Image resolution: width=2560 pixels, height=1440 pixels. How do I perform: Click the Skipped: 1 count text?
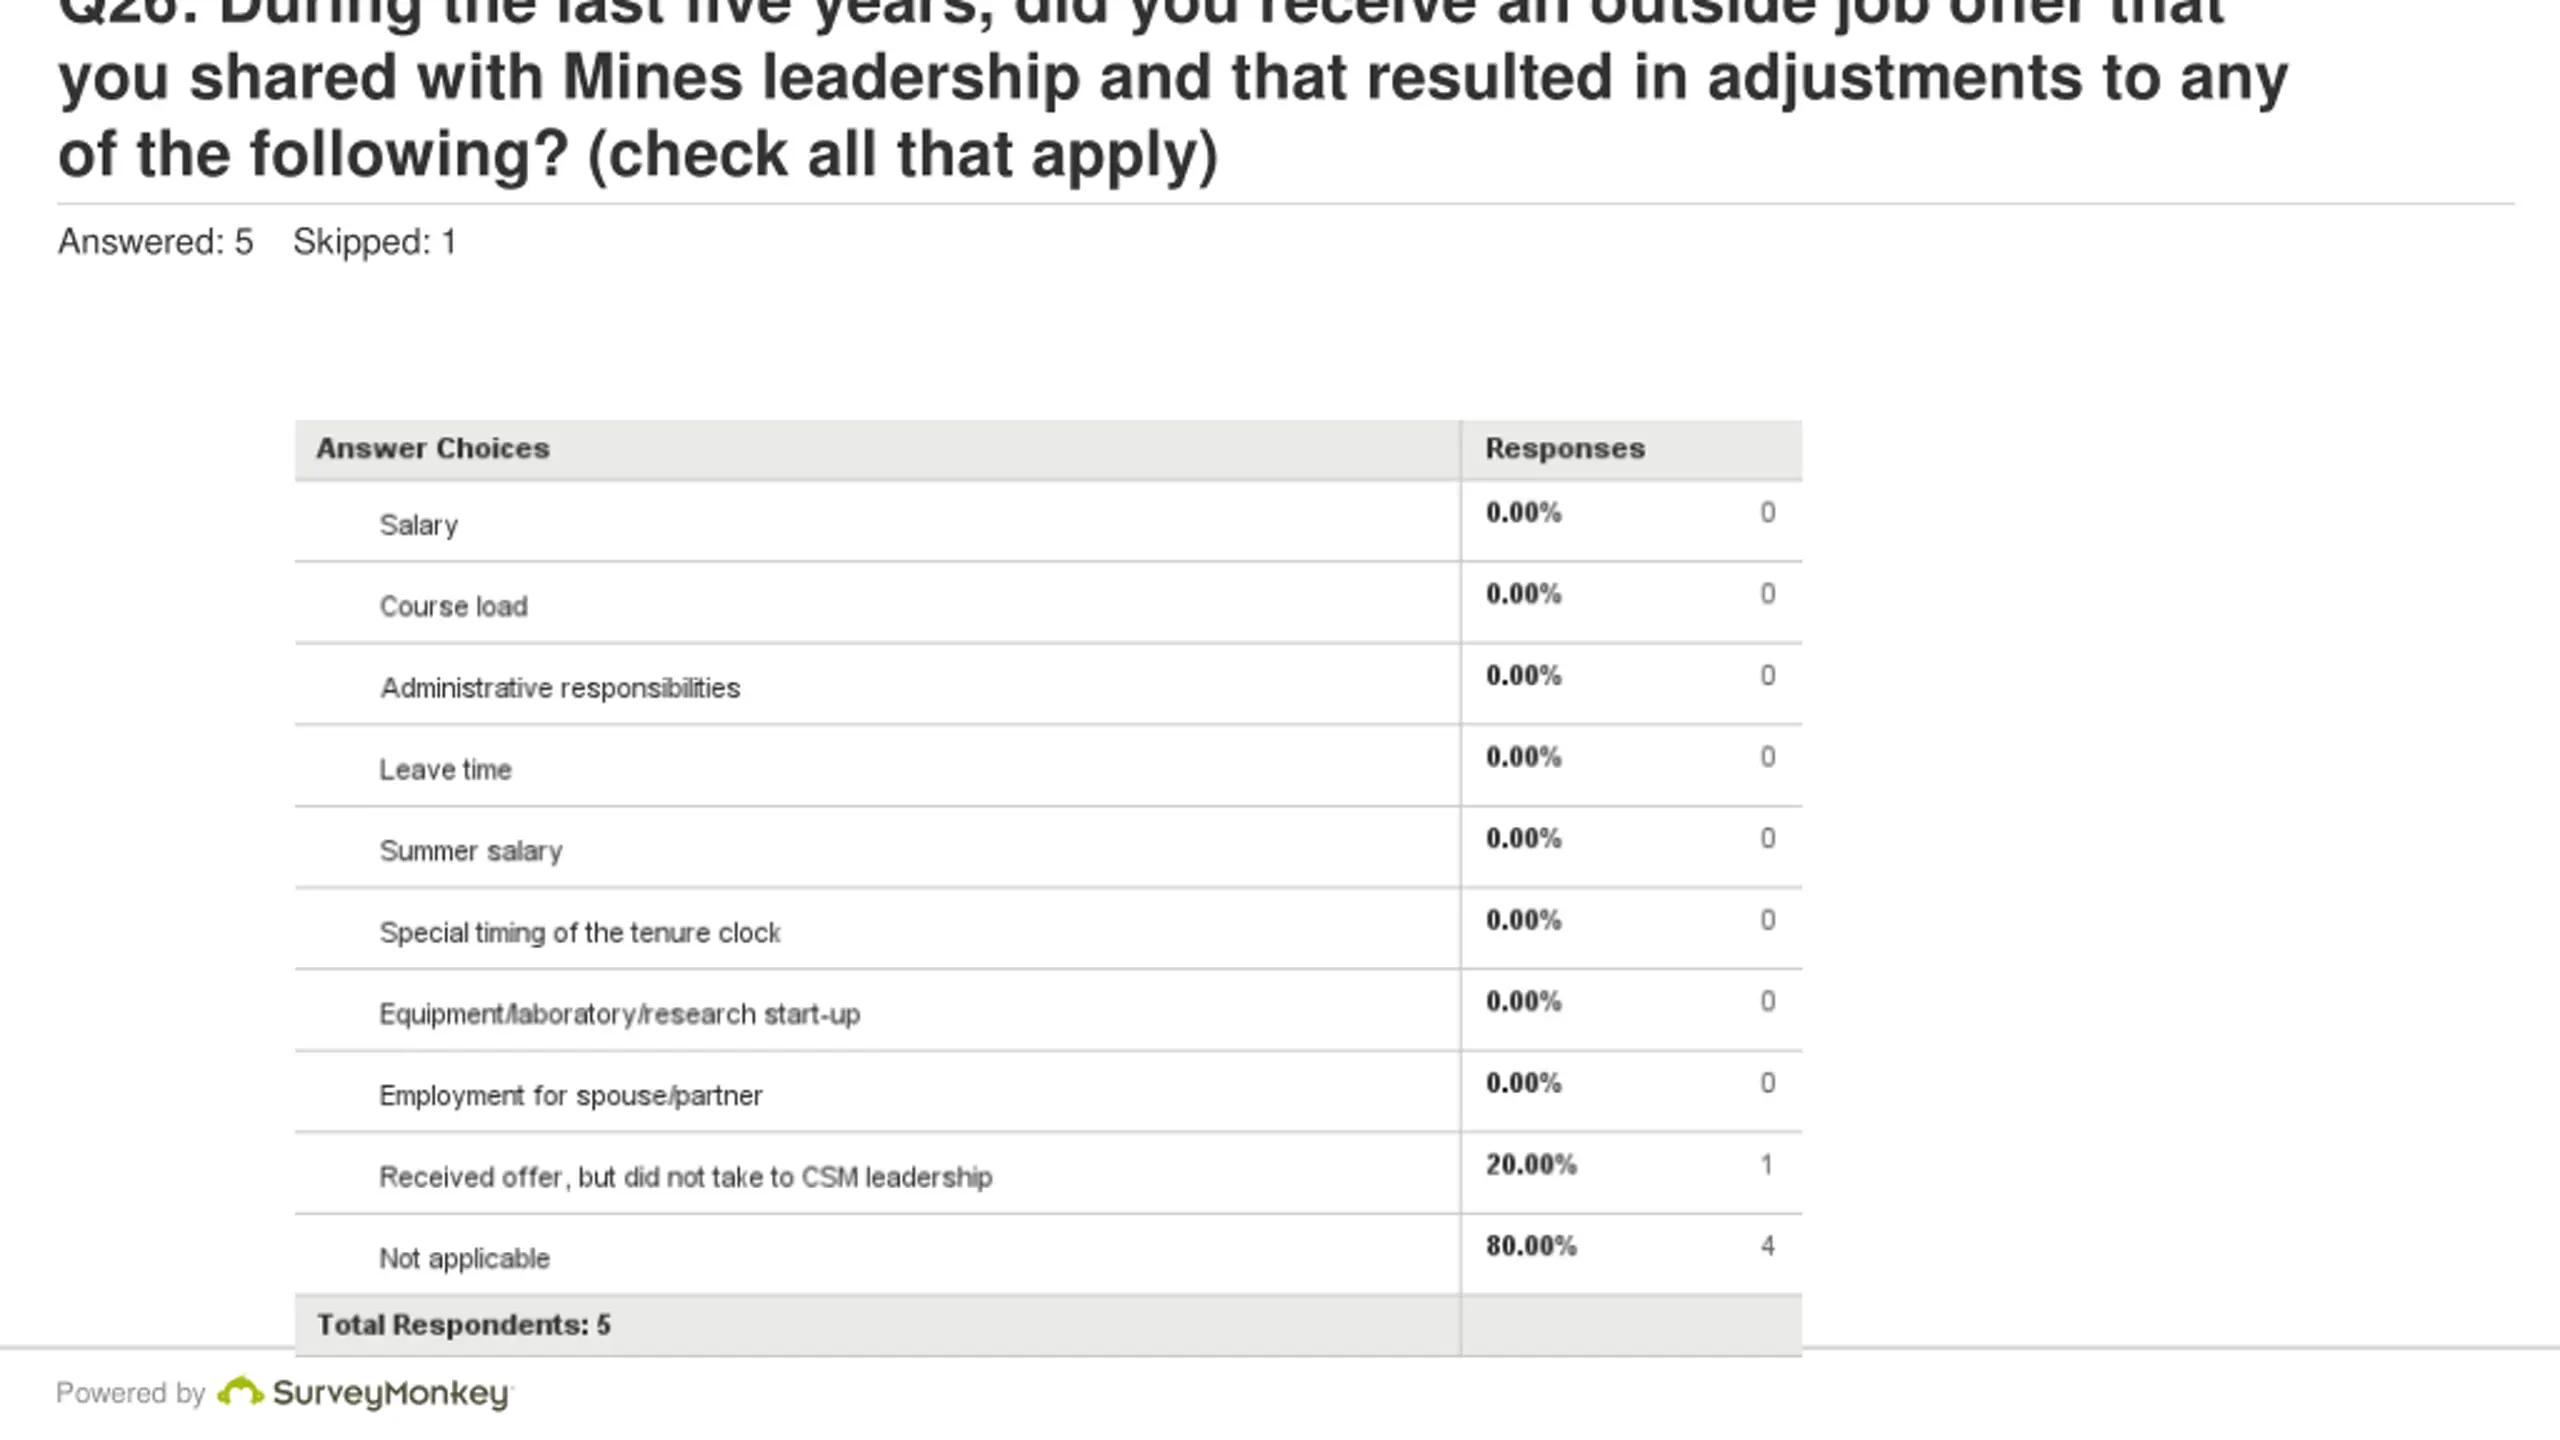374,242
